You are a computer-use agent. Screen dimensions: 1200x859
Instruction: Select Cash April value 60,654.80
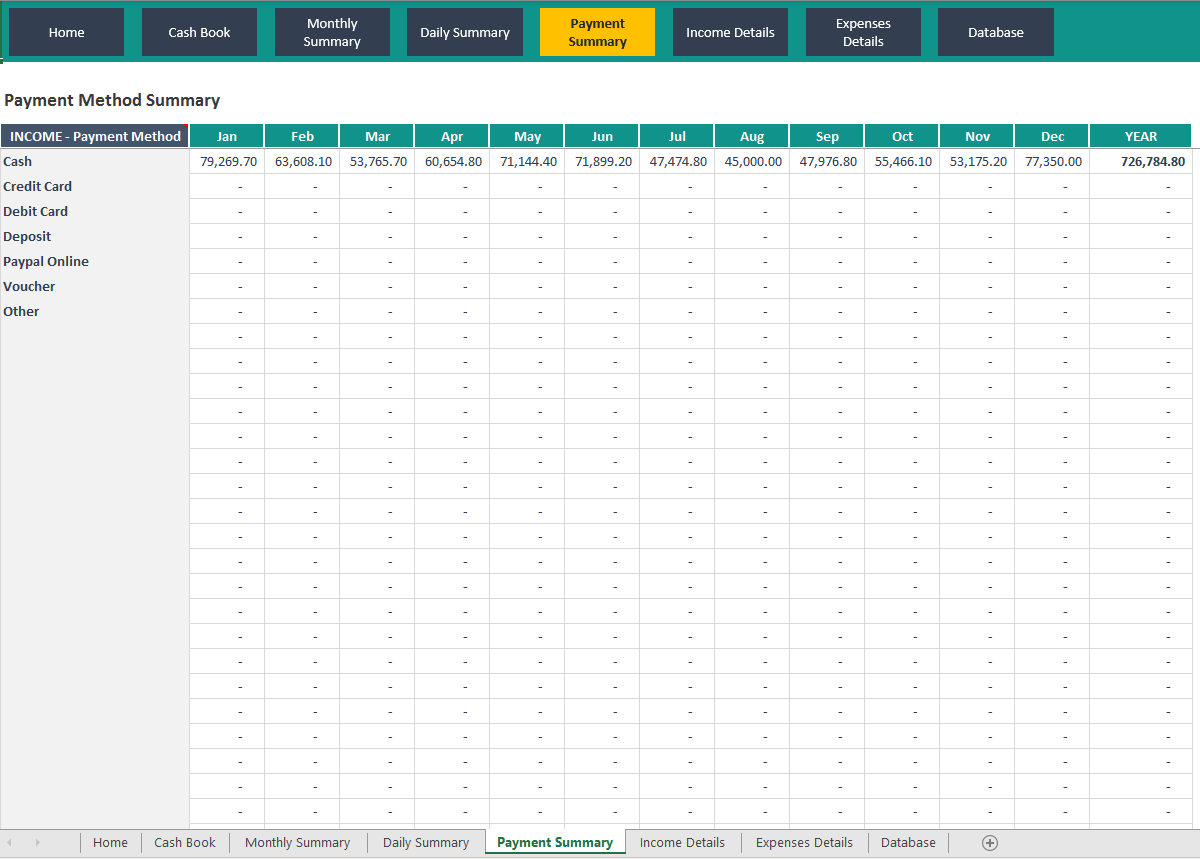pyautogui.click(x=452, y=161)
